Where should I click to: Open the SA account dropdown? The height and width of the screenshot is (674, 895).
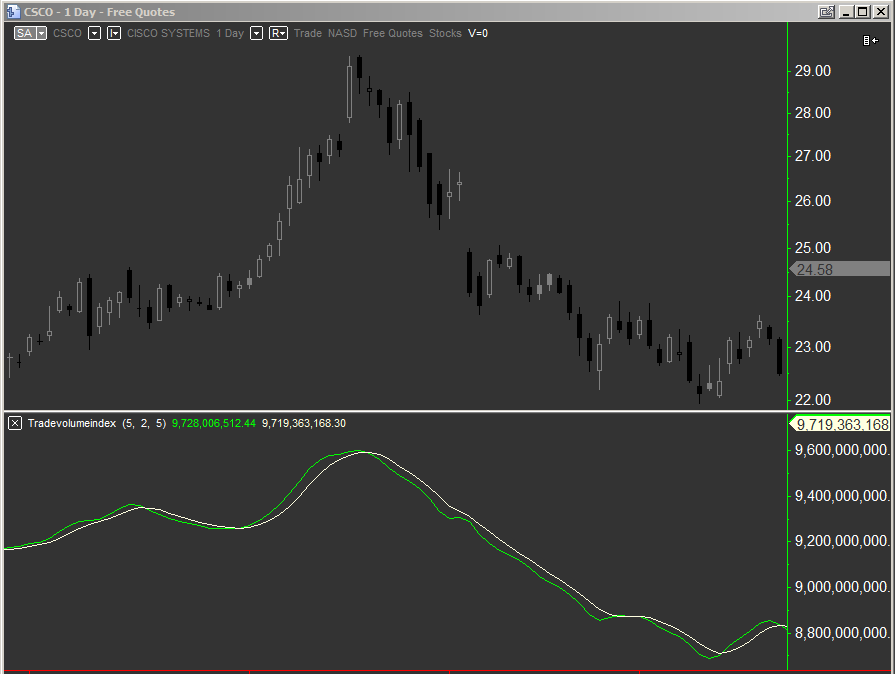[x=41, y=33]
